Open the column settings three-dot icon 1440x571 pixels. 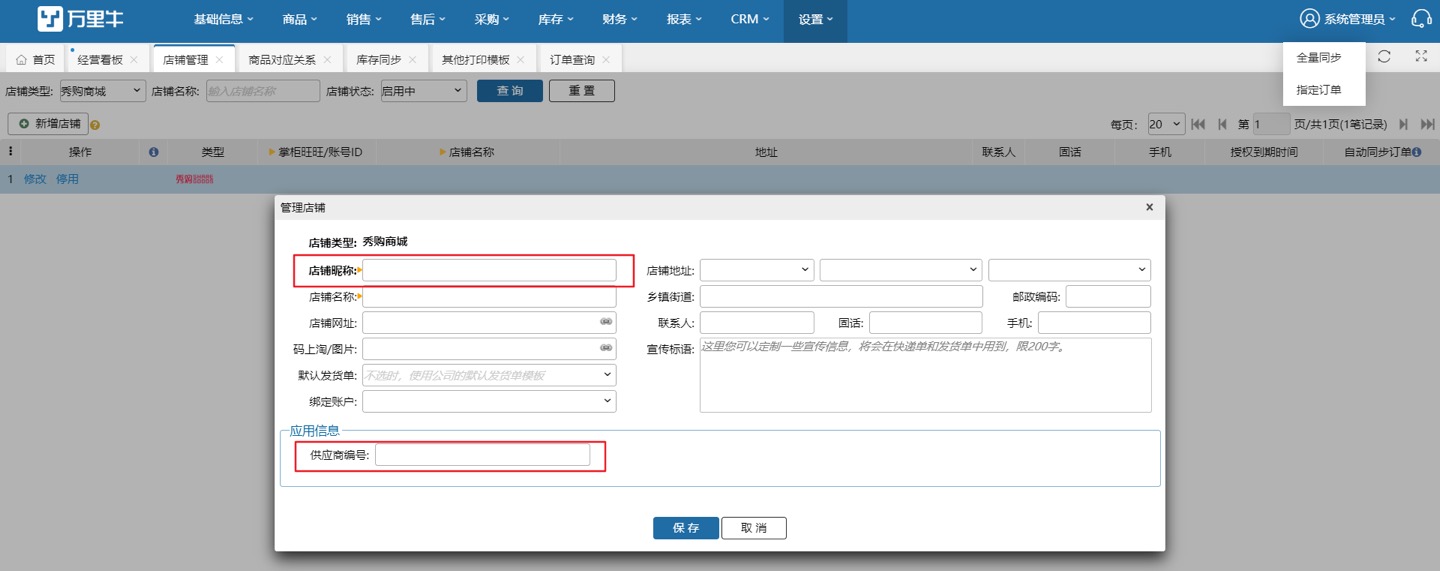tap(10, 152)
